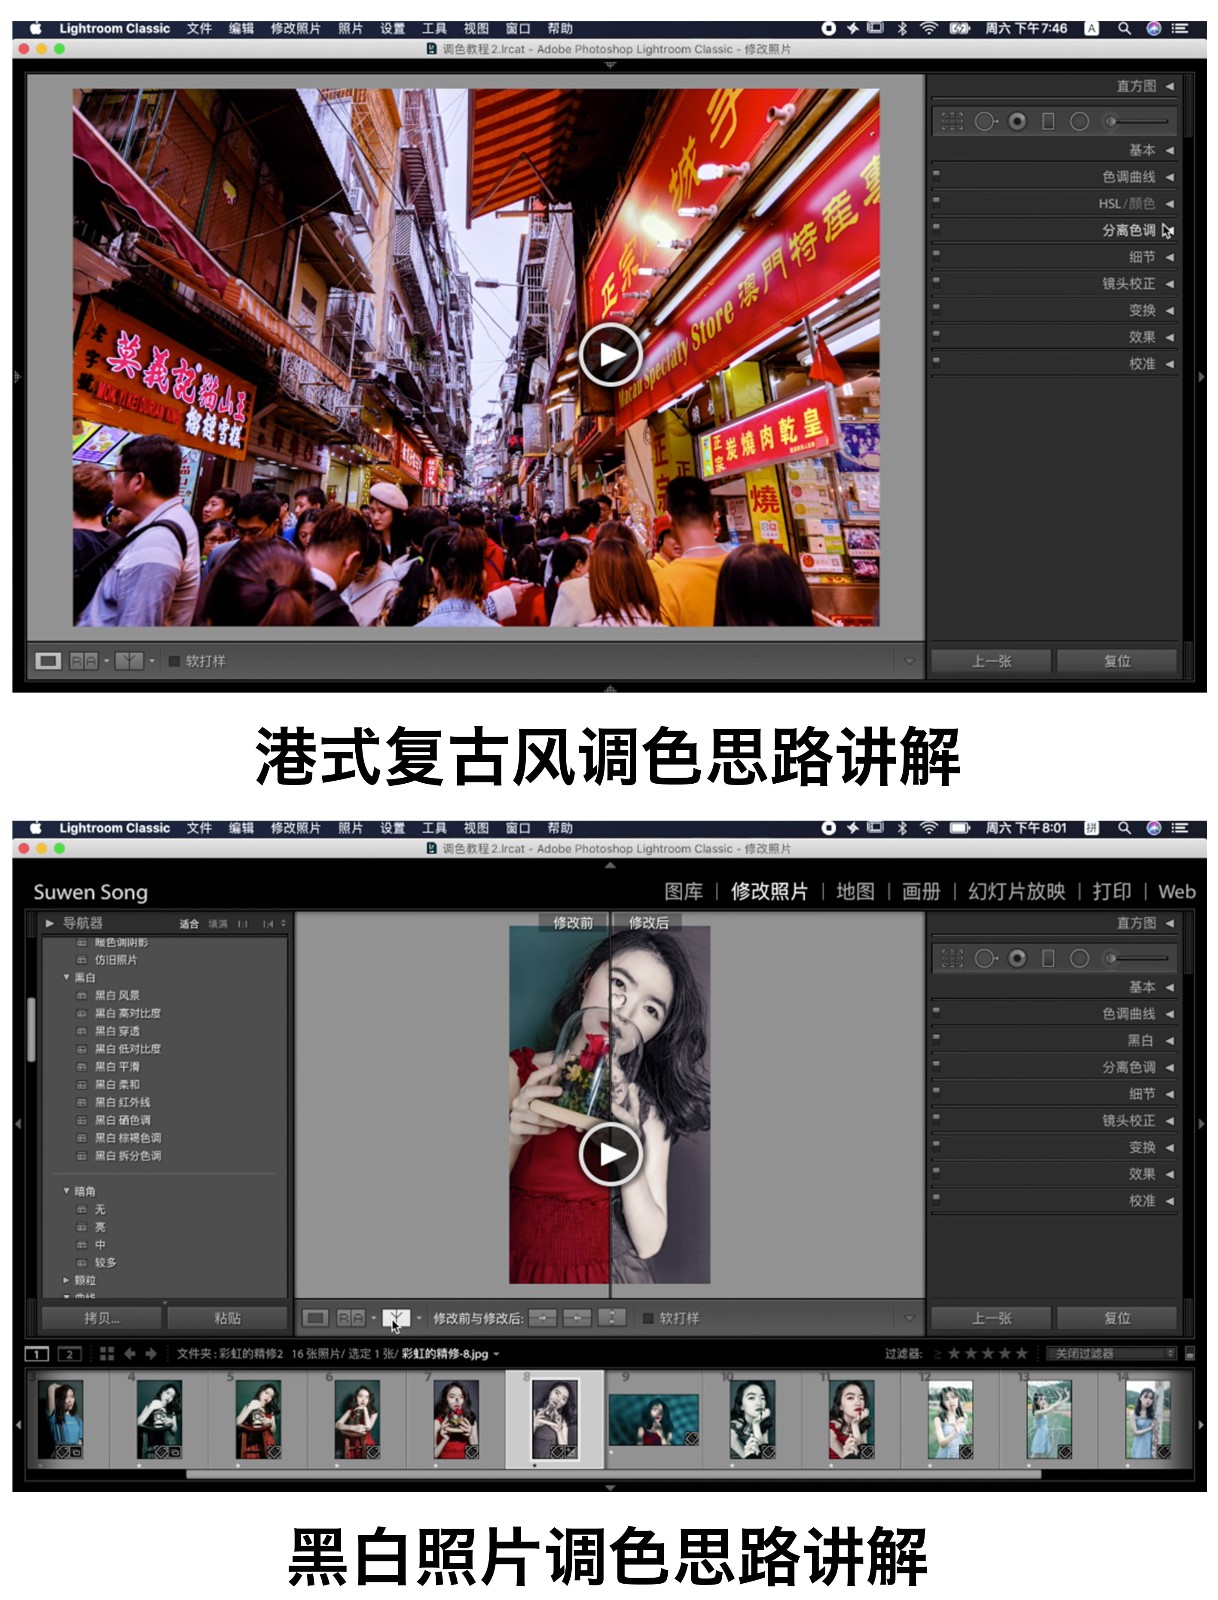1218x1600 pixels.
Task: Apply the 黑白 高对比度 preset
Action: click(127, 1013)
